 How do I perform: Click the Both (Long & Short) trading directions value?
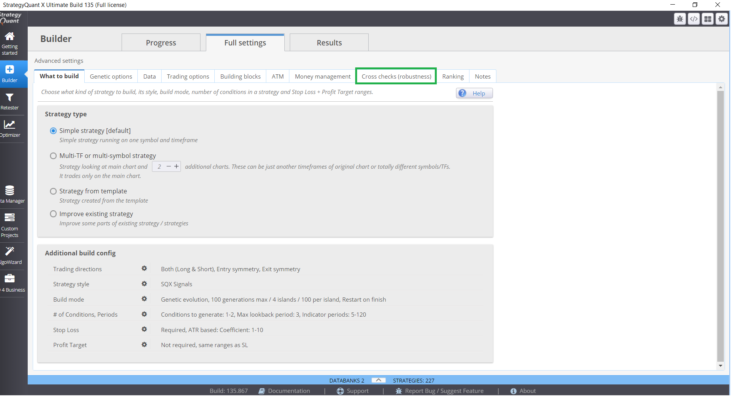click(x=231, y=269)
